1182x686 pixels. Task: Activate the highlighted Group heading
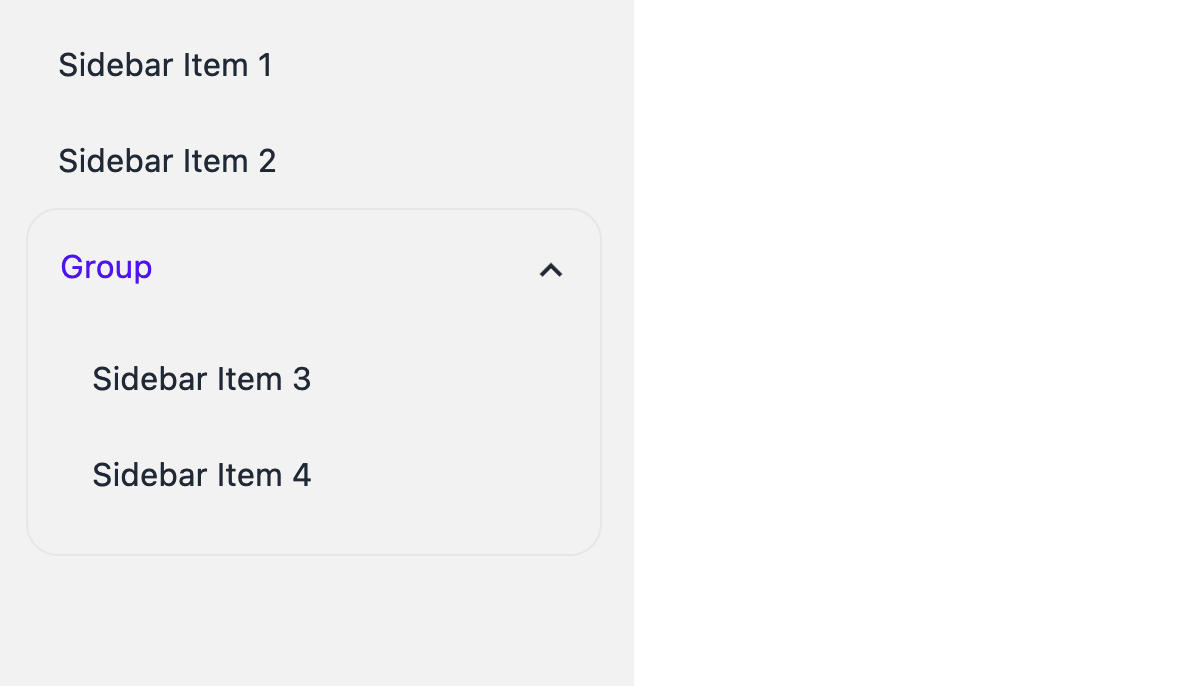tap(106, 267)
